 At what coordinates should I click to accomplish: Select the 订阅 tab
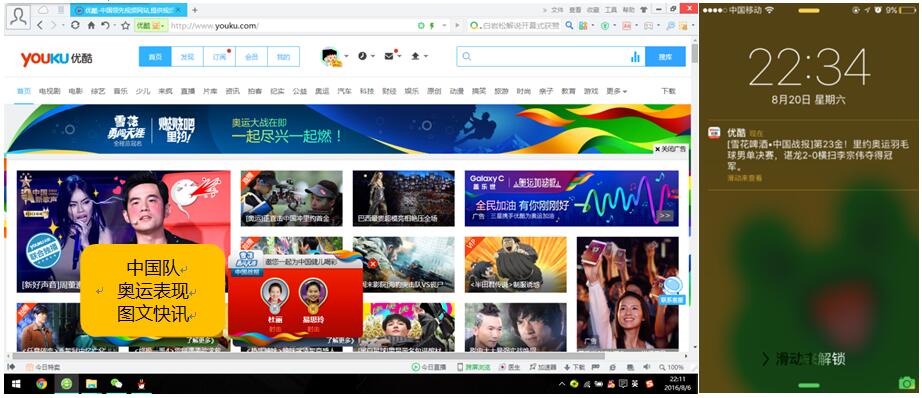pyautogui.click(x=219, y=57)
